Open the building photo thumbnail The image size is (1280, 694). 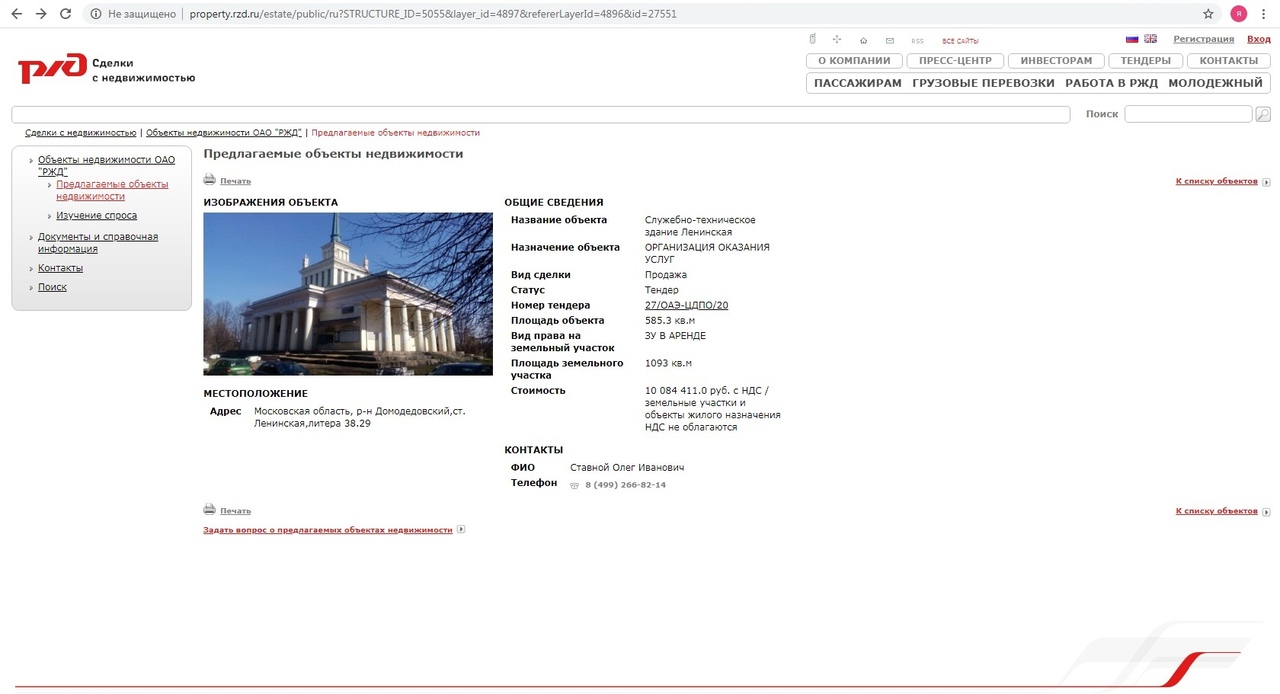pos(348,294)
